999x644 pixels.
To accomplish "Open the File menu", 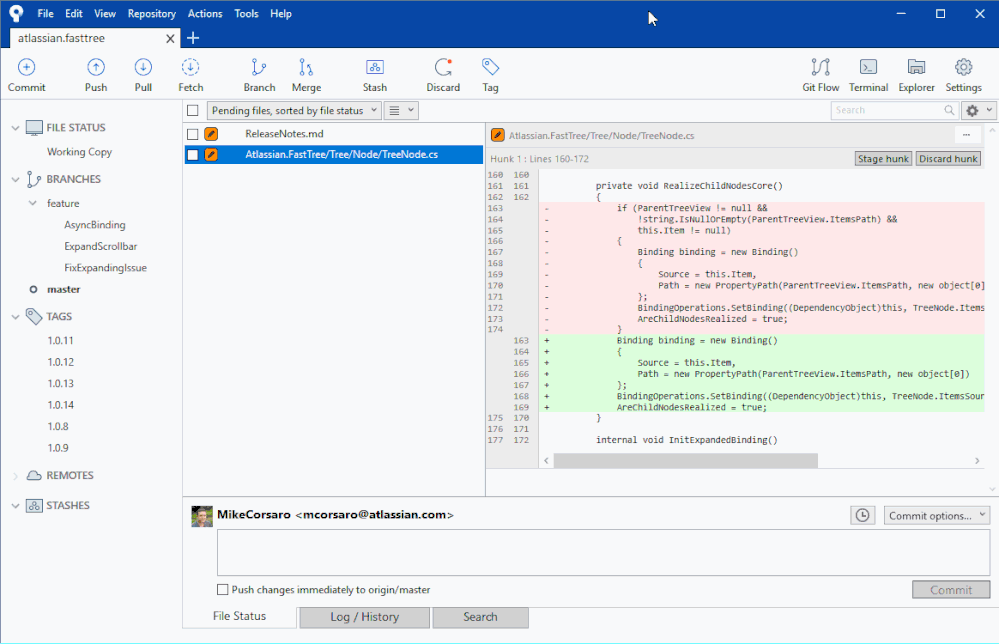I will pos(45,13).
